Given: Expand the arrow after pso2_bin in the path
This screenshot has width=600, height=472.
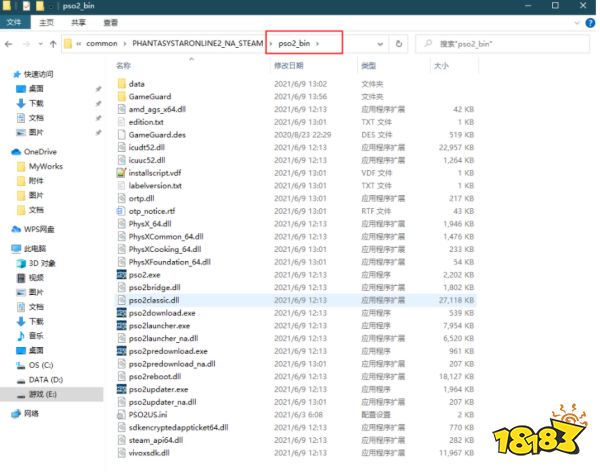Looking at the screenshot, I should (318, 44).
